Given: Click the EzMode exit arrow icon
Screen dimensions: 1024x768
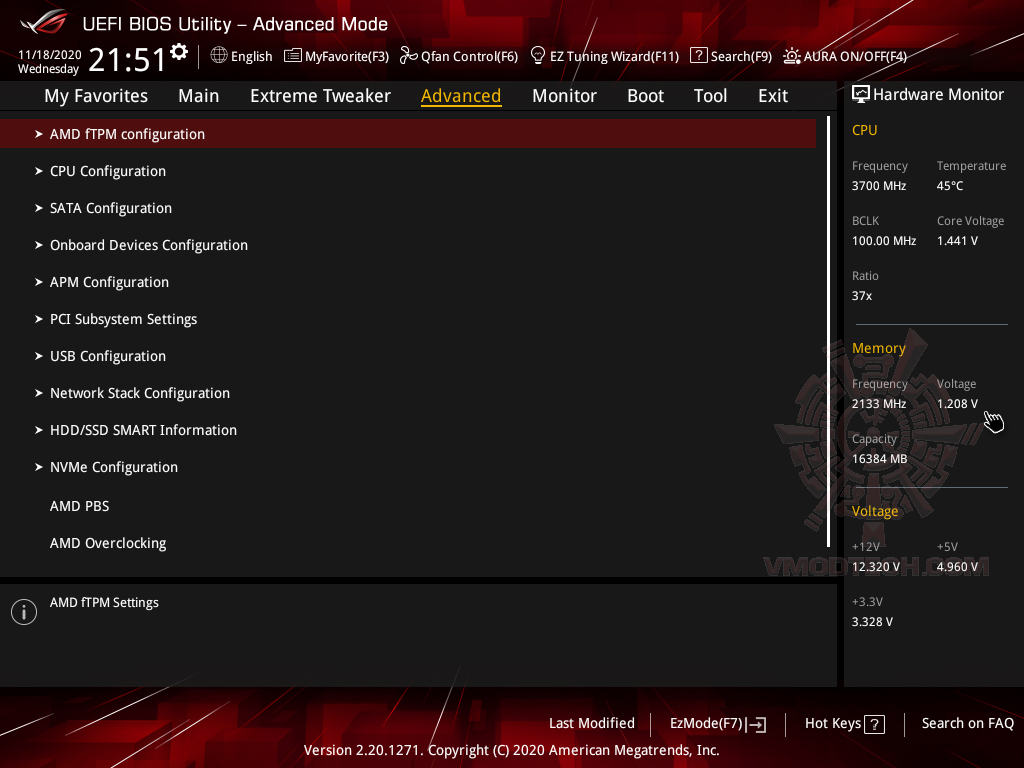Looking at the screenshot, I should [x=756, y=724].
